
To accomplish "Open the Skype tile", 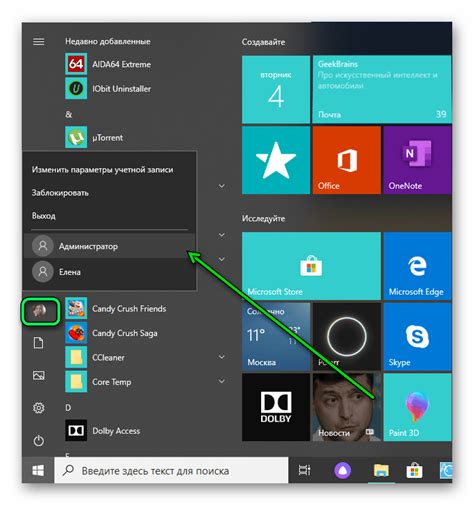I will 417,337.
